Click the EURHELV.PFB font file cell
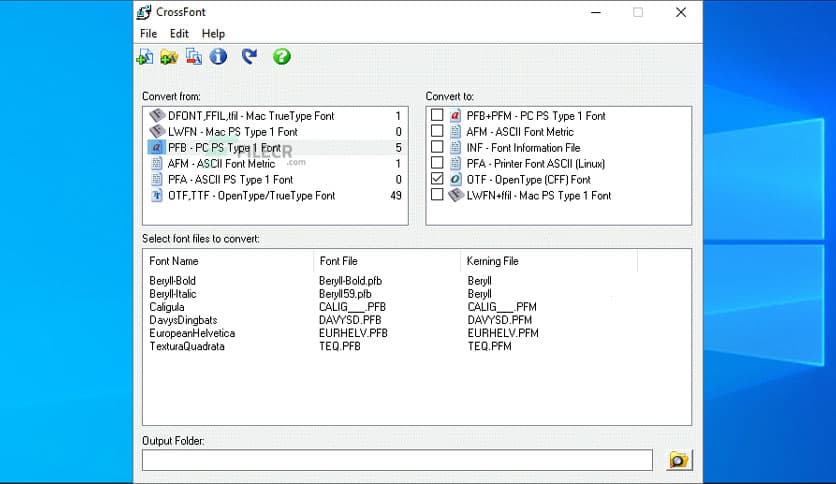This screenshot has width=836, height=484. pyautogui.click(x=353, y=333)
